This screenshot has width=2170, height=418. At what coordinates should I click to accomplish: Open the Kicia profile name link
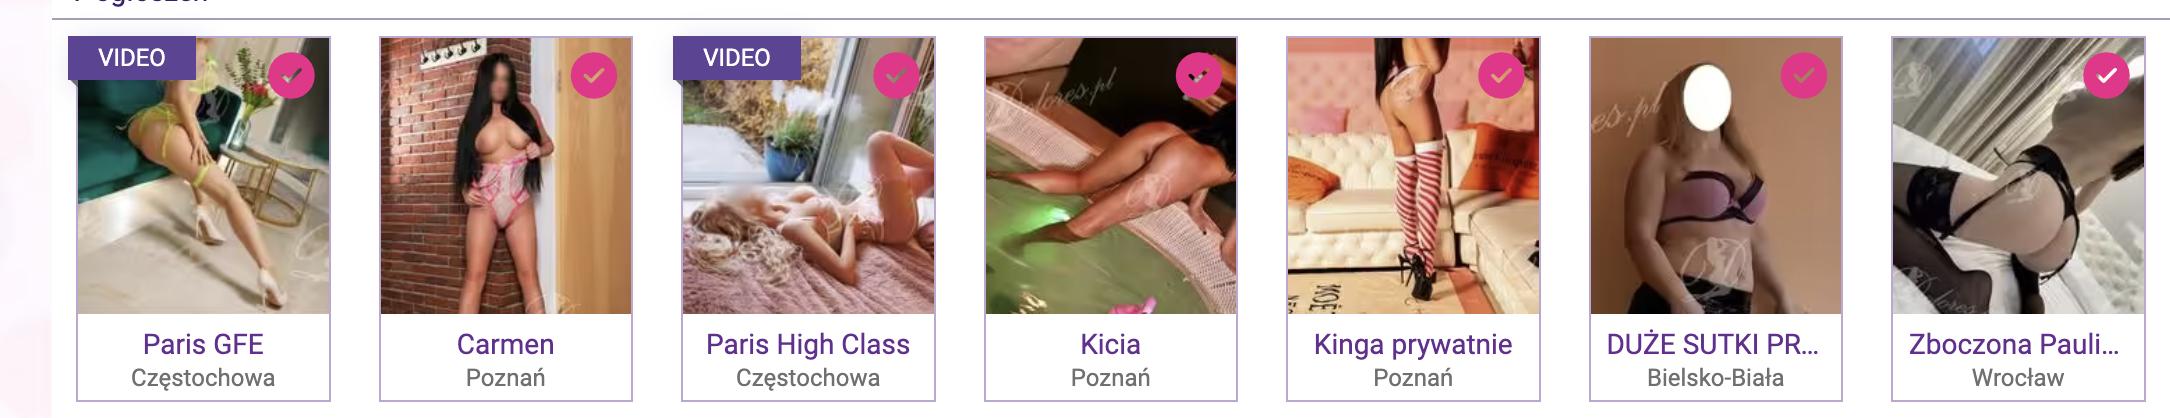1110,344
